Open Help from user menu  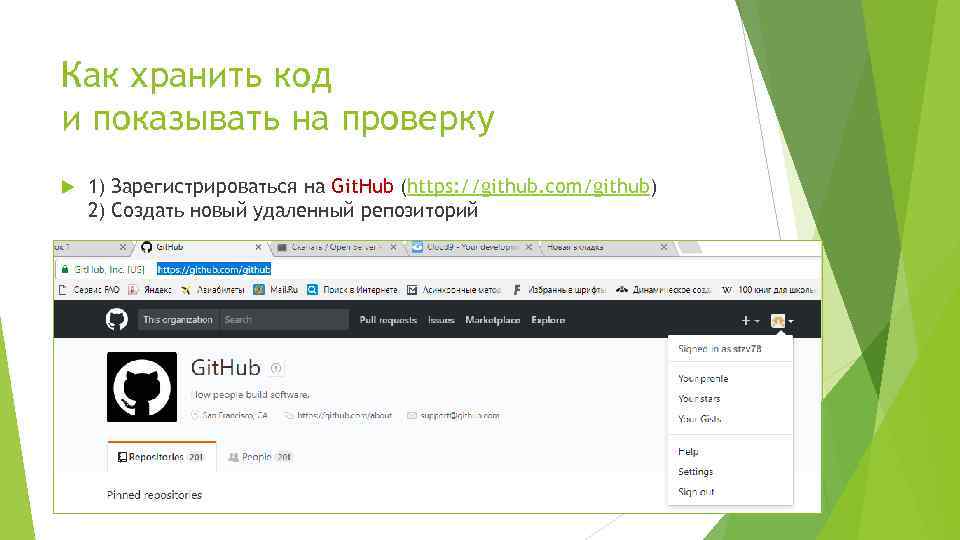pos(688,451)
